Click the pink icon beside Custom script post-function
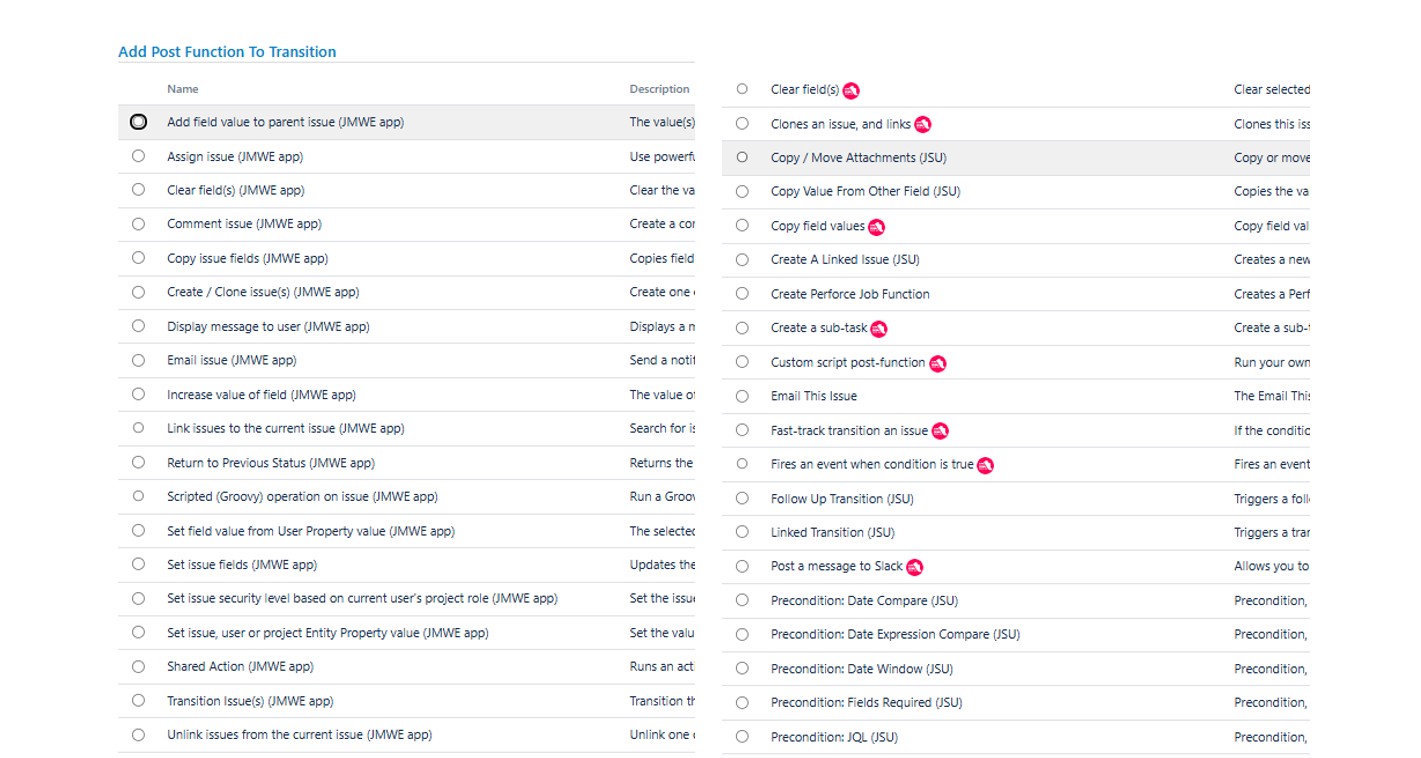 [938, 363]
